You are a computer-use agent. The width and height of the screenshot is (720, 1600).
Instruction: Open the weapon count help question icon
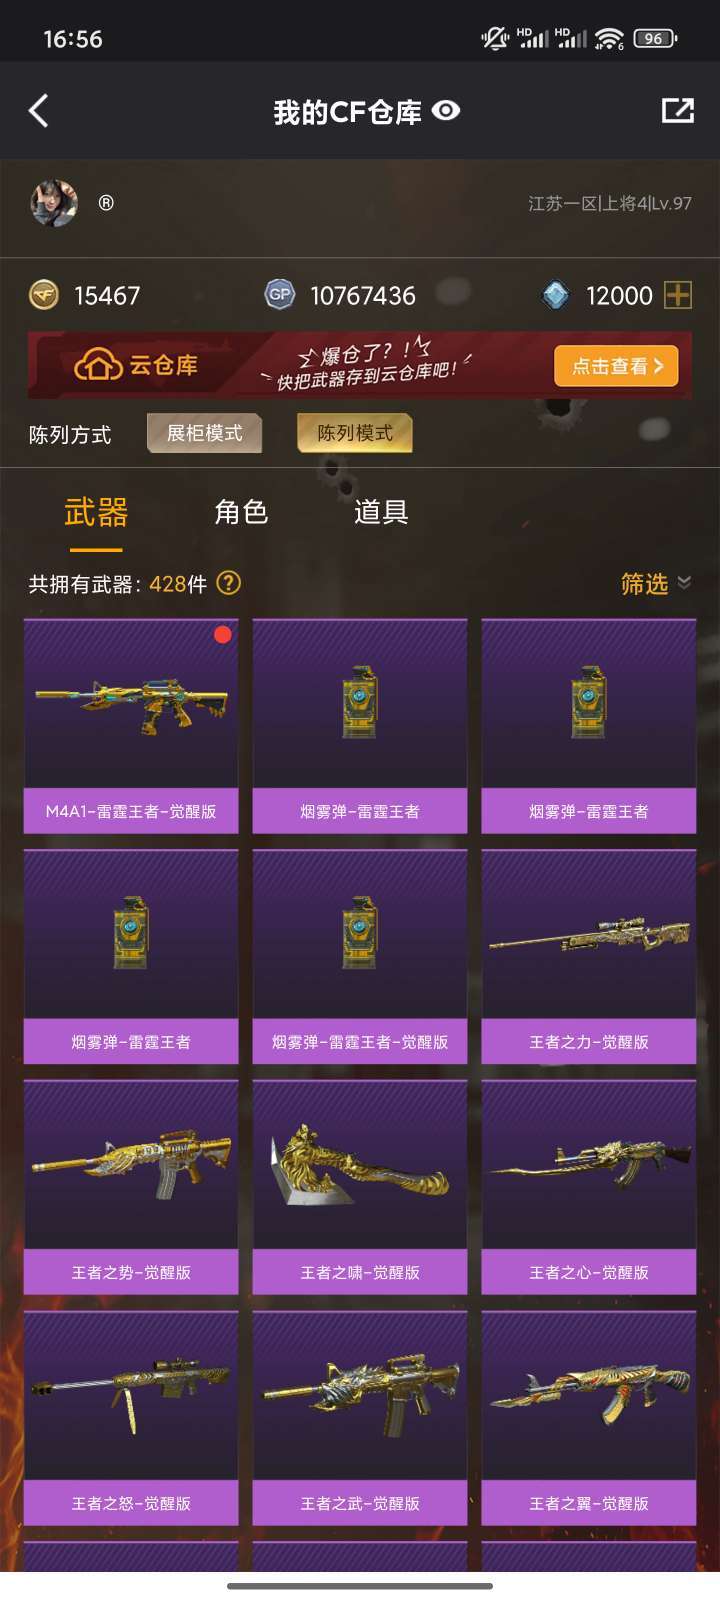pyautogui.click(x=229, y=583)
